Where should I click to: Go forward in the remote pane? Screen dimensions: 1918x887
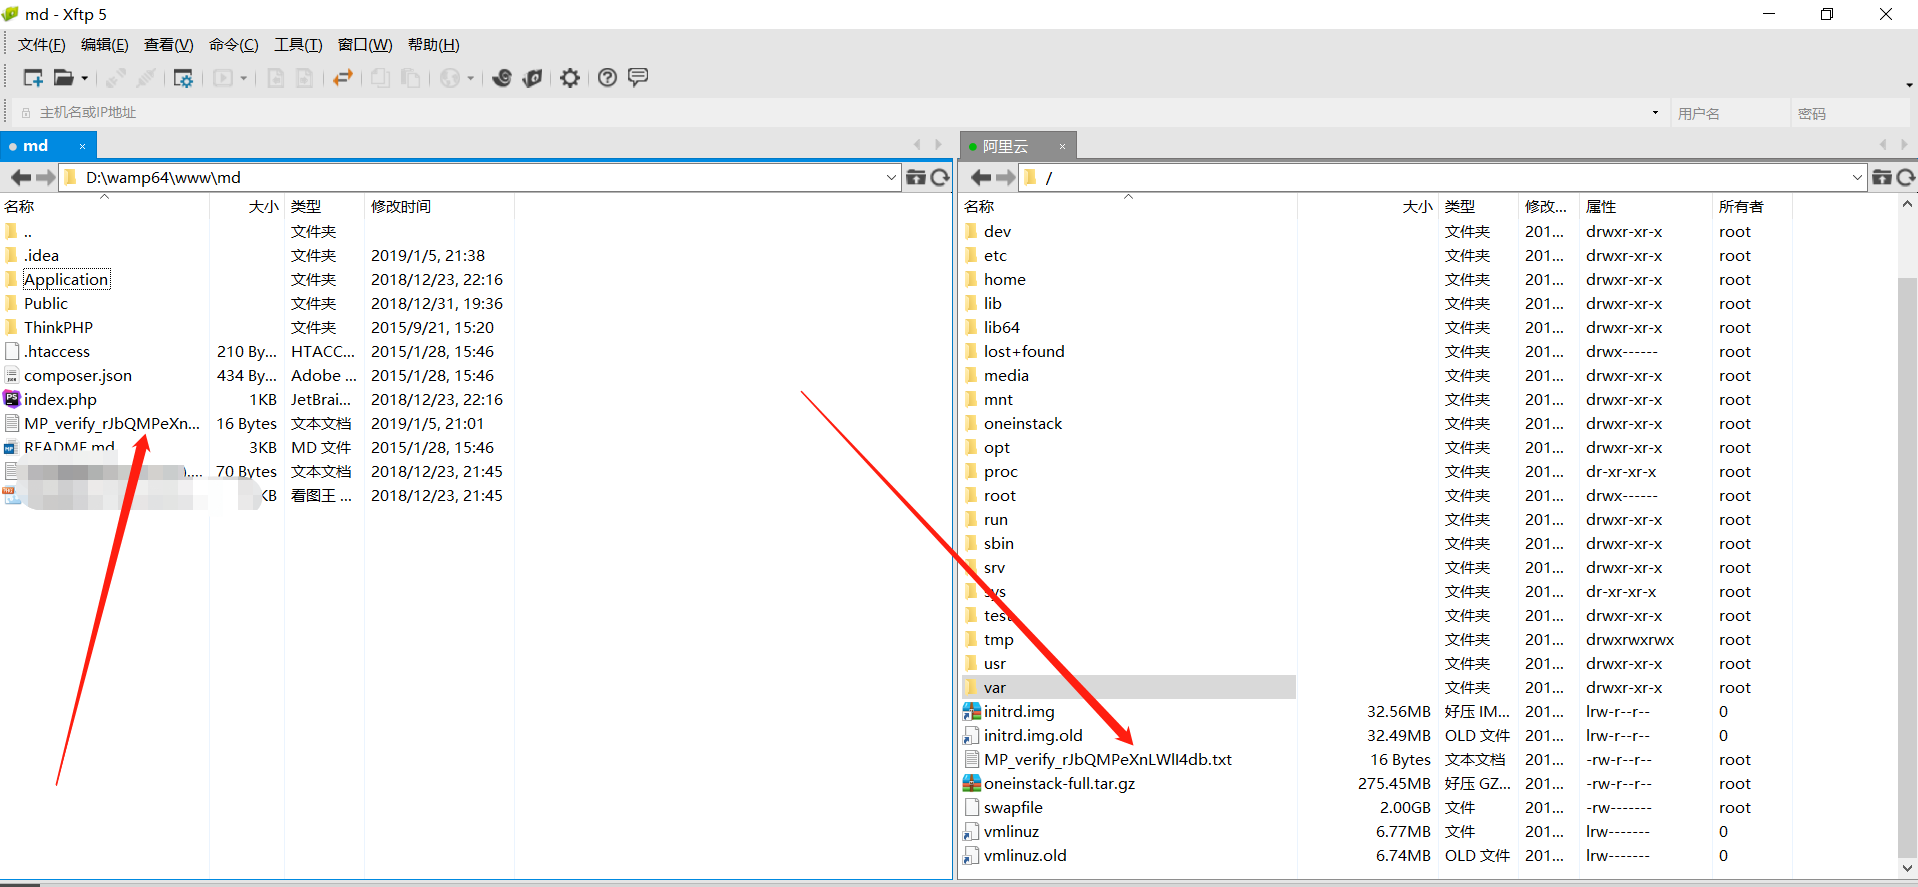[x=1005, y=178]
